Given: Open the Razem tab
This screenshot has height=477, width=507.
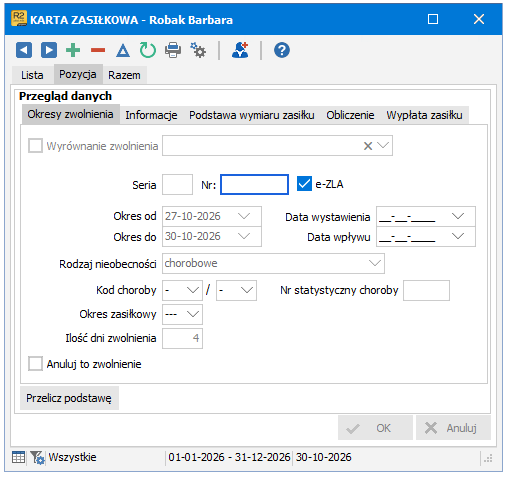Looking at the screenshot, I should click(x=124, y=75).
